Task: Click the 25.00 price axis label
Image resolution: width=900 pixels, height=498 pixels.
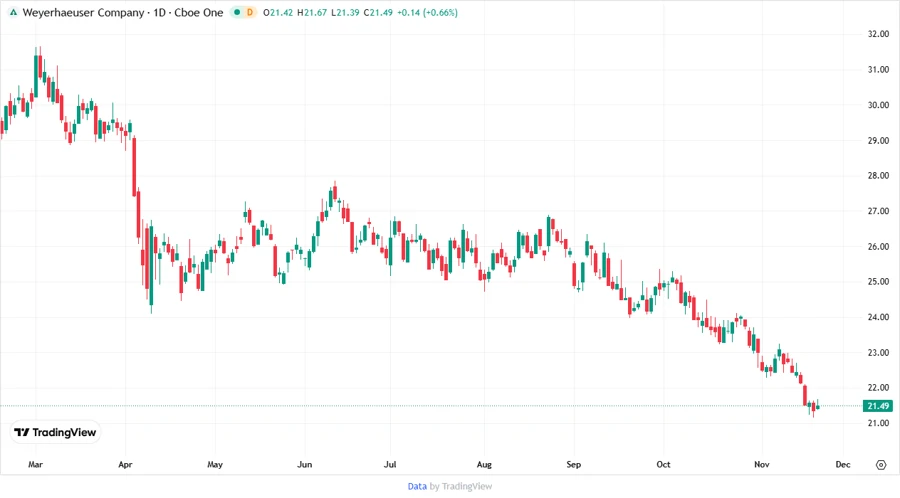Action: pyautogui.click(x=878, y=282)
